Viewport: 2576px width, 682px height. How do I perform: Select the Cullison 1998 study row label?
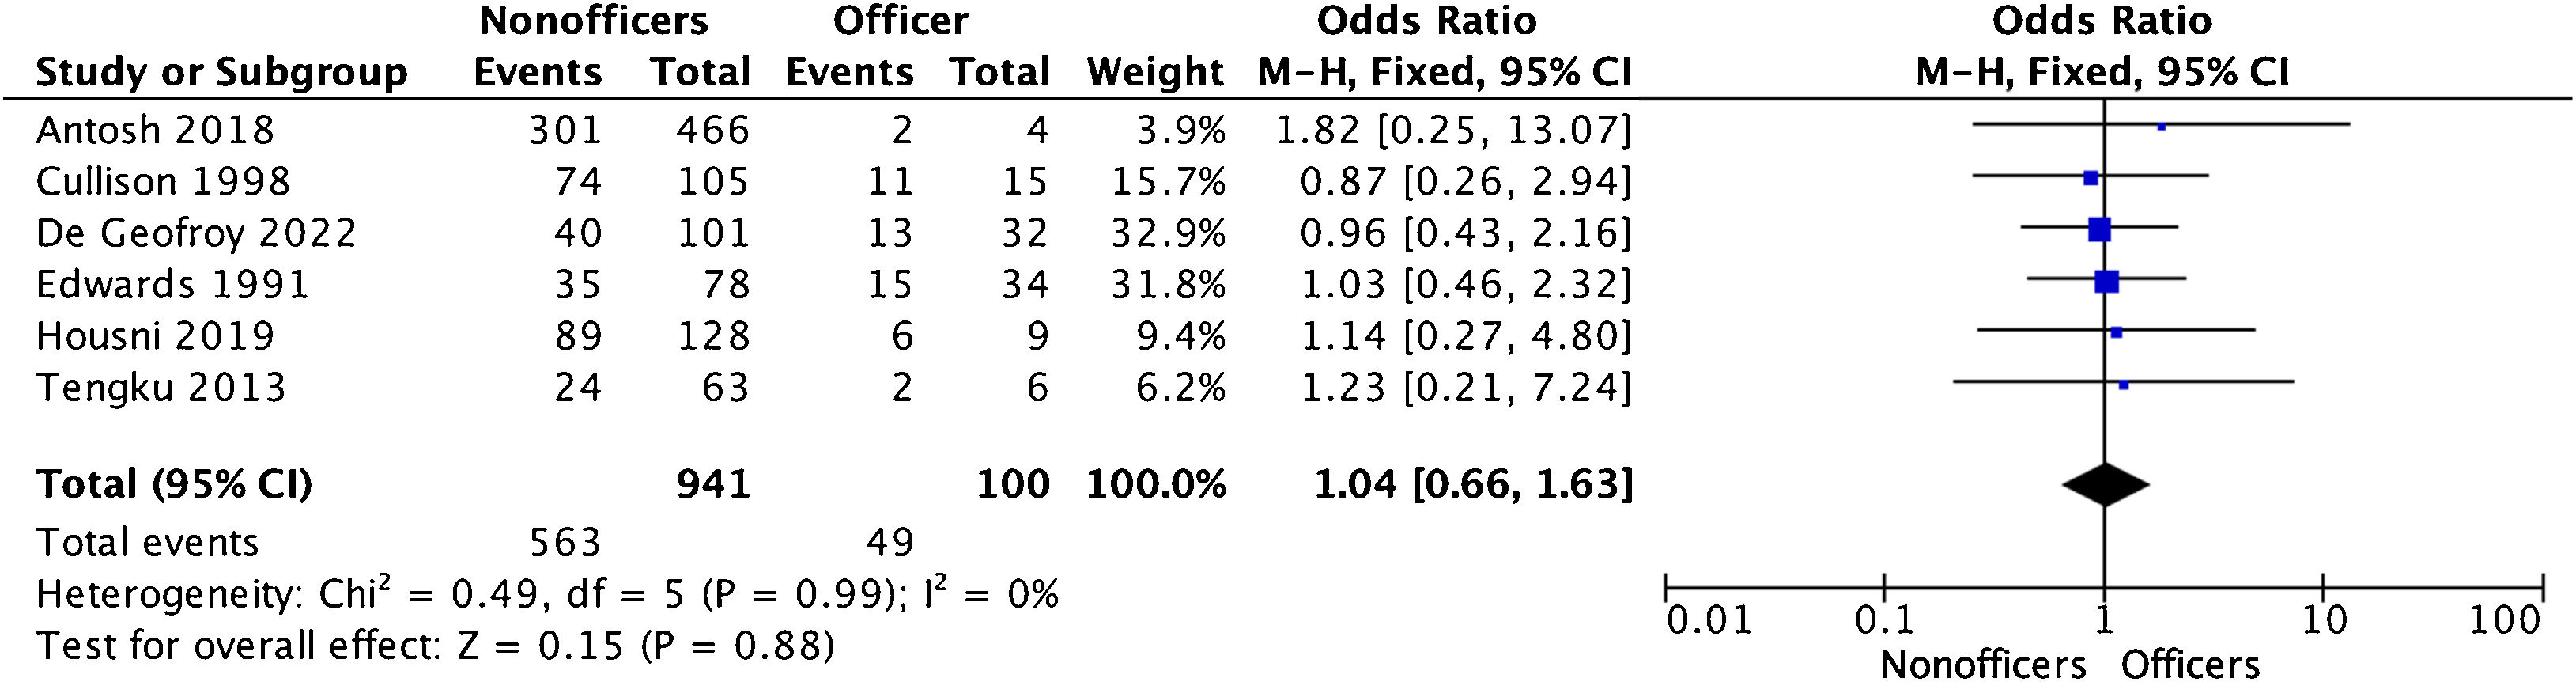click(163, 181)
